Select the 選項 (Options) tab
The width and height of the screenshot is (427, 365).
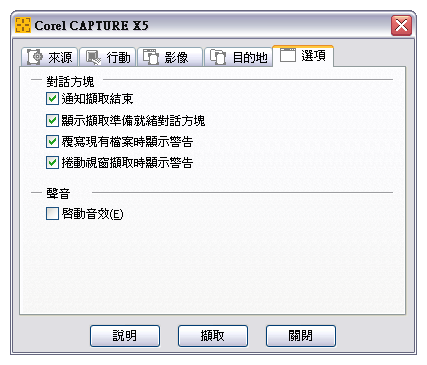(303, 56)
